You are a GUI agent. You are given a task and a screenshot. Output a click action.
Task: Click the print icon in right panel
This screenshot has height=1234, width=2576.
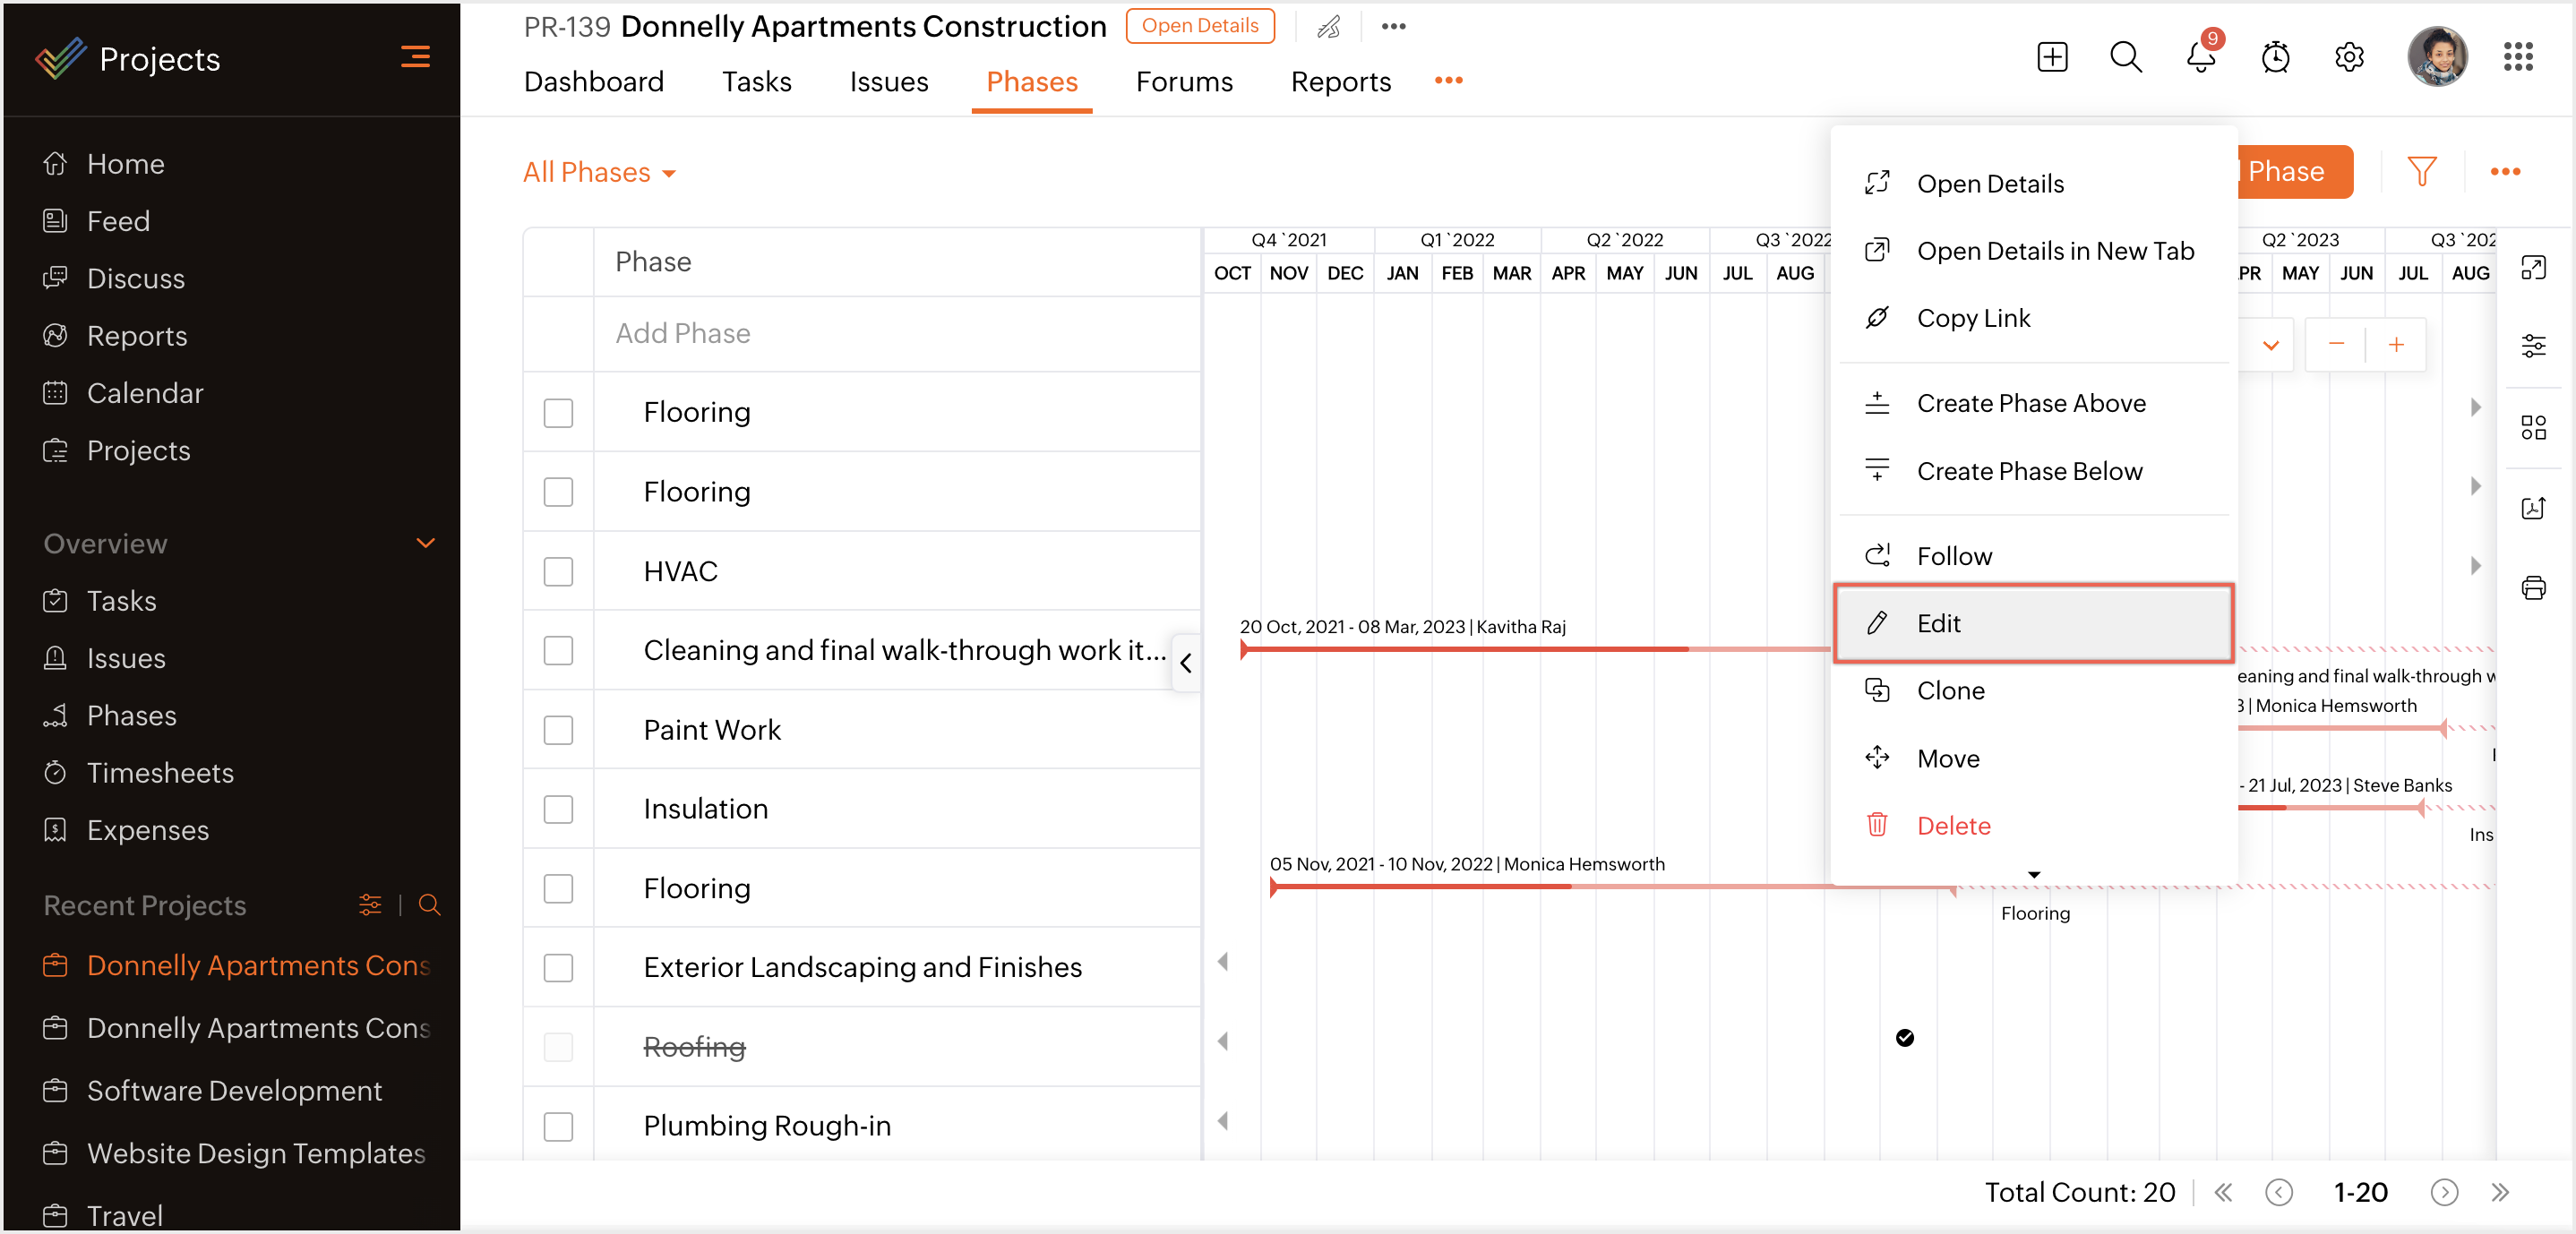click(2533, 588)
